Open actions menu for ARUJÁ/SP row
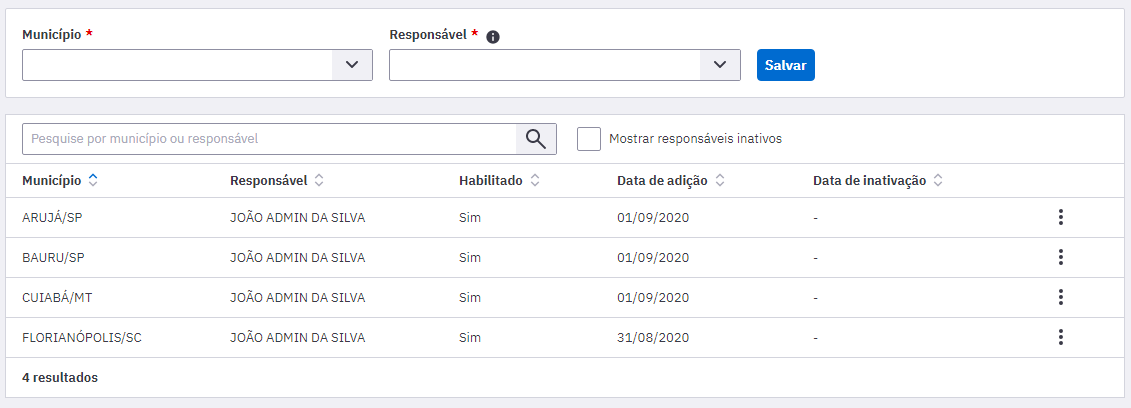 tap(1060, 217)
